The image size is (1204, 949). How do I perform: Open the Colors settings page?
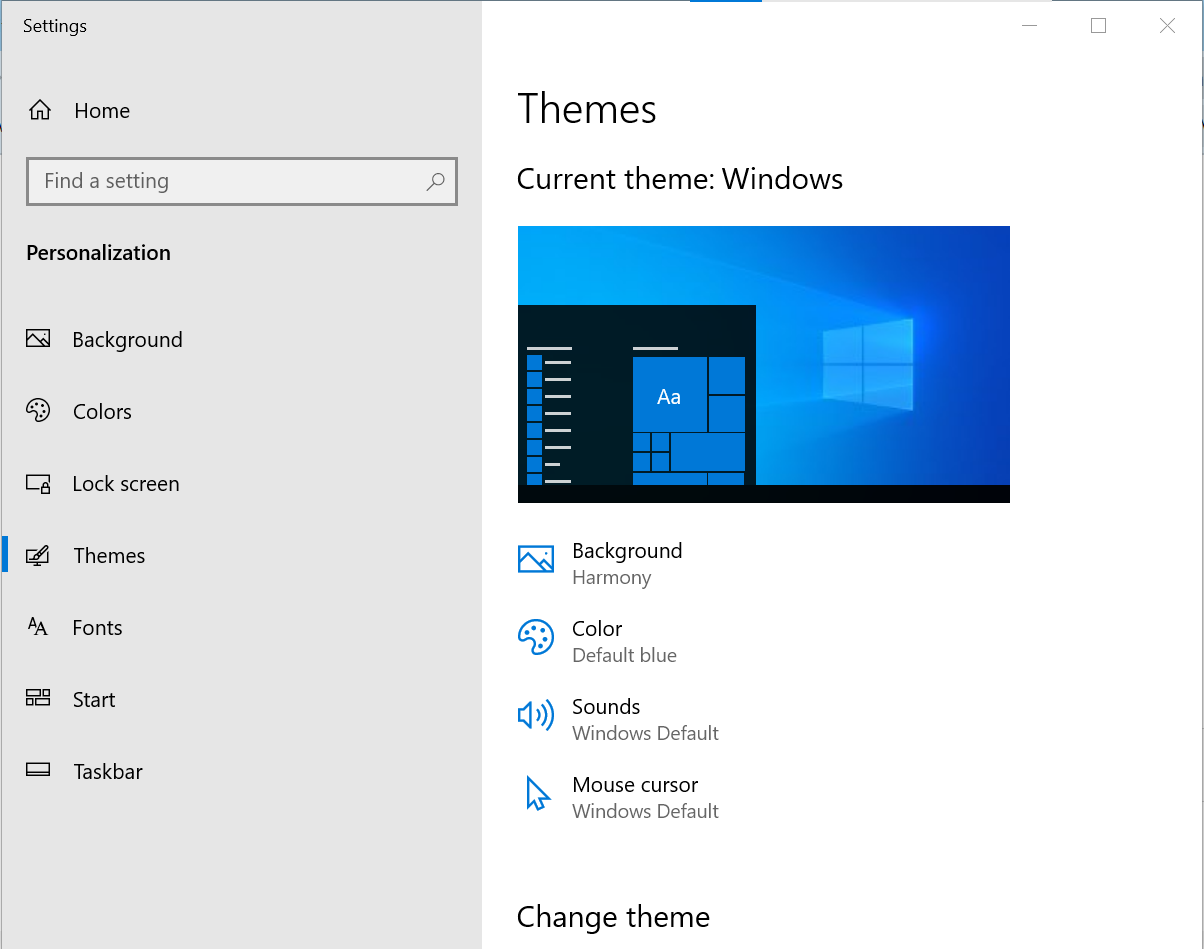102,412
